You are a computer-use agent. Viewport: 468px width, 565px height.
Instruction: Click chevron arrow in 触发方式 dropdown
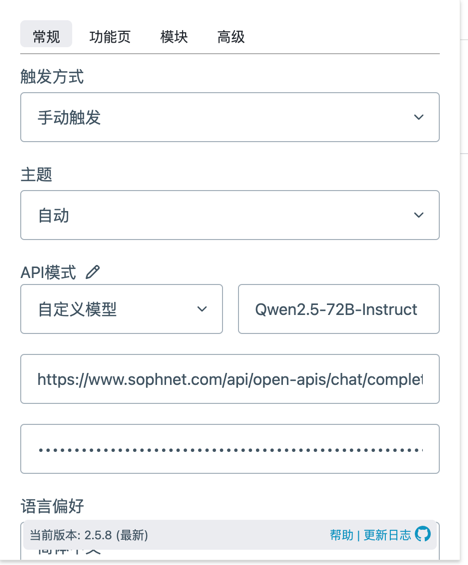(418, 117)
